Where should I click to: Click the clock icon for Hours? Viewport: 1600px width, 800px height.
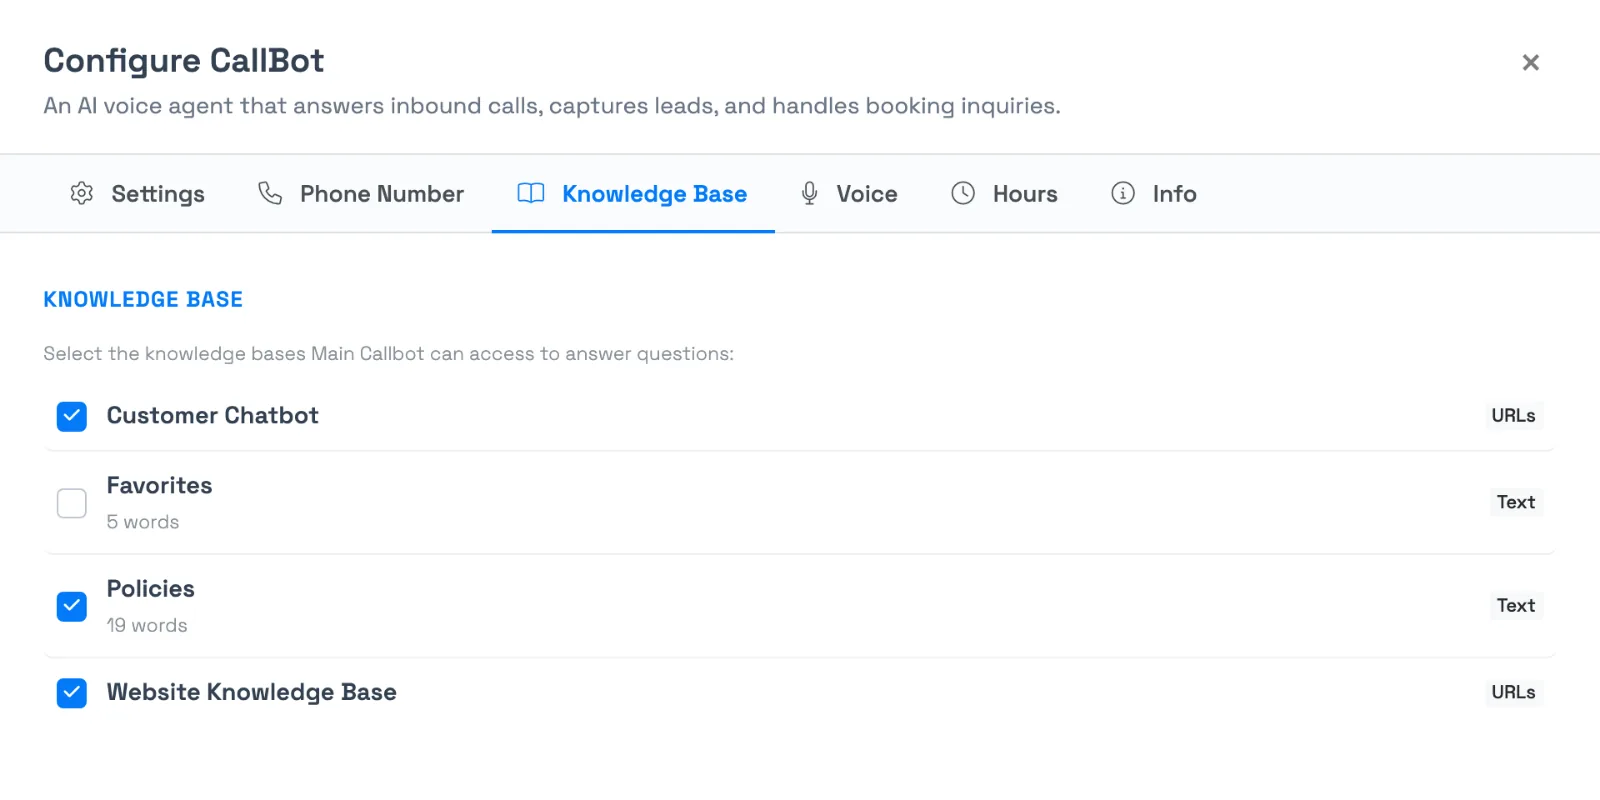(963, 193)
